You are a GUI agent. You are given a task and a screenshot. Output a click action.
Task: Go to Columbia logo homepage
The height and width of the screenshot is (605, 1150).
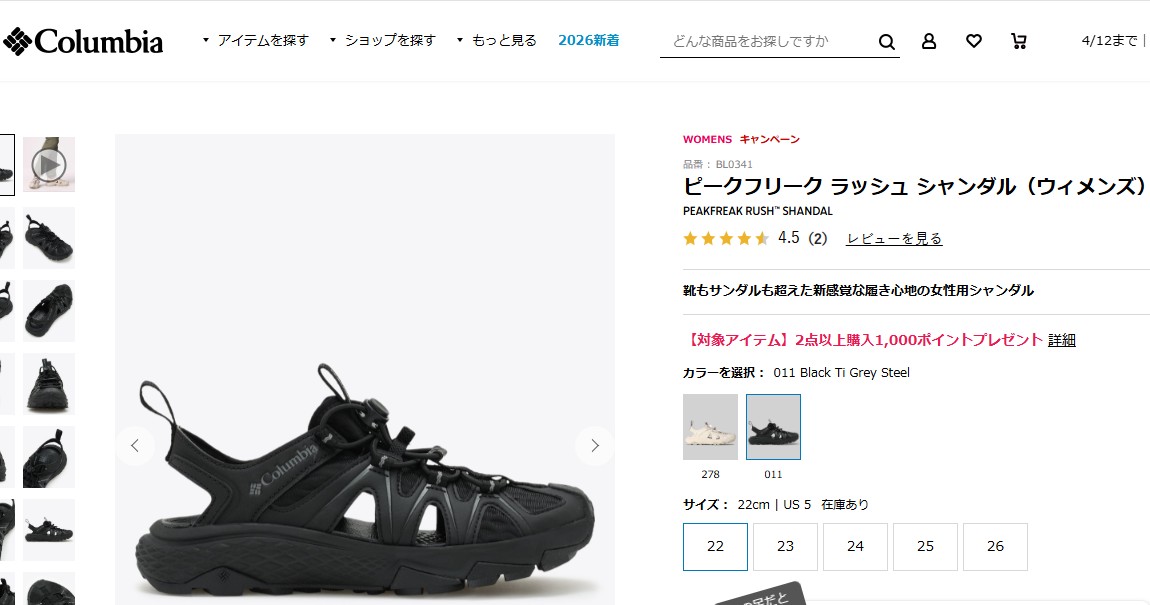tap(83, 42)
